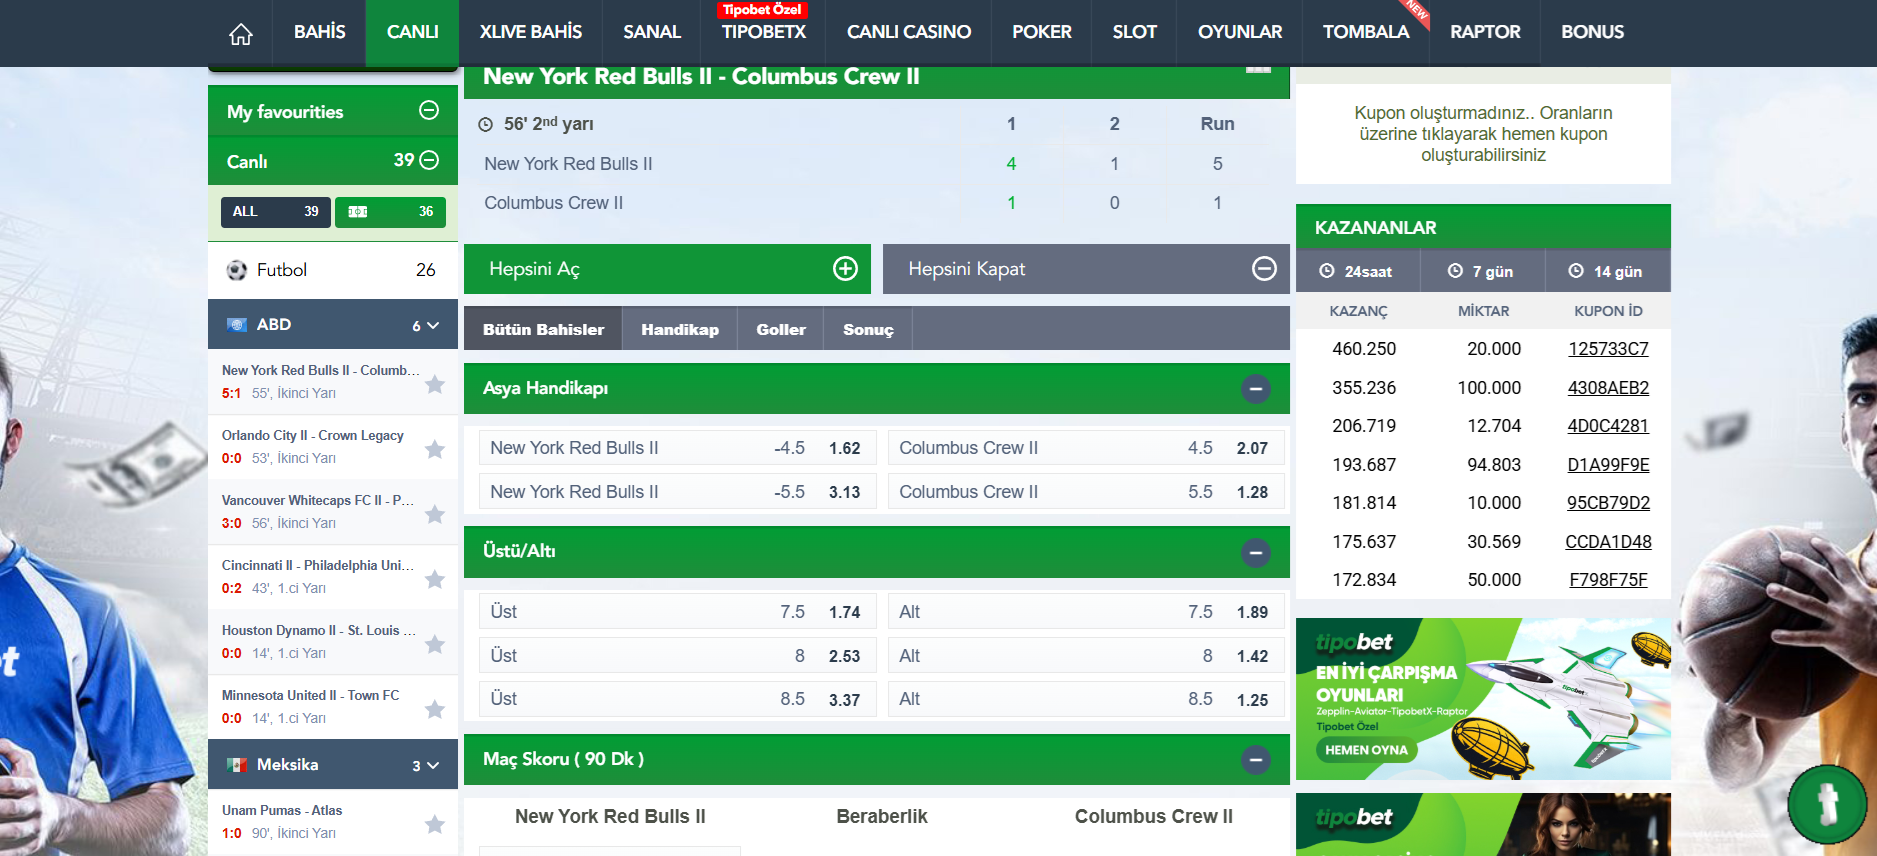Star the Unam Pumas - Atlas match

pos(434,824)
